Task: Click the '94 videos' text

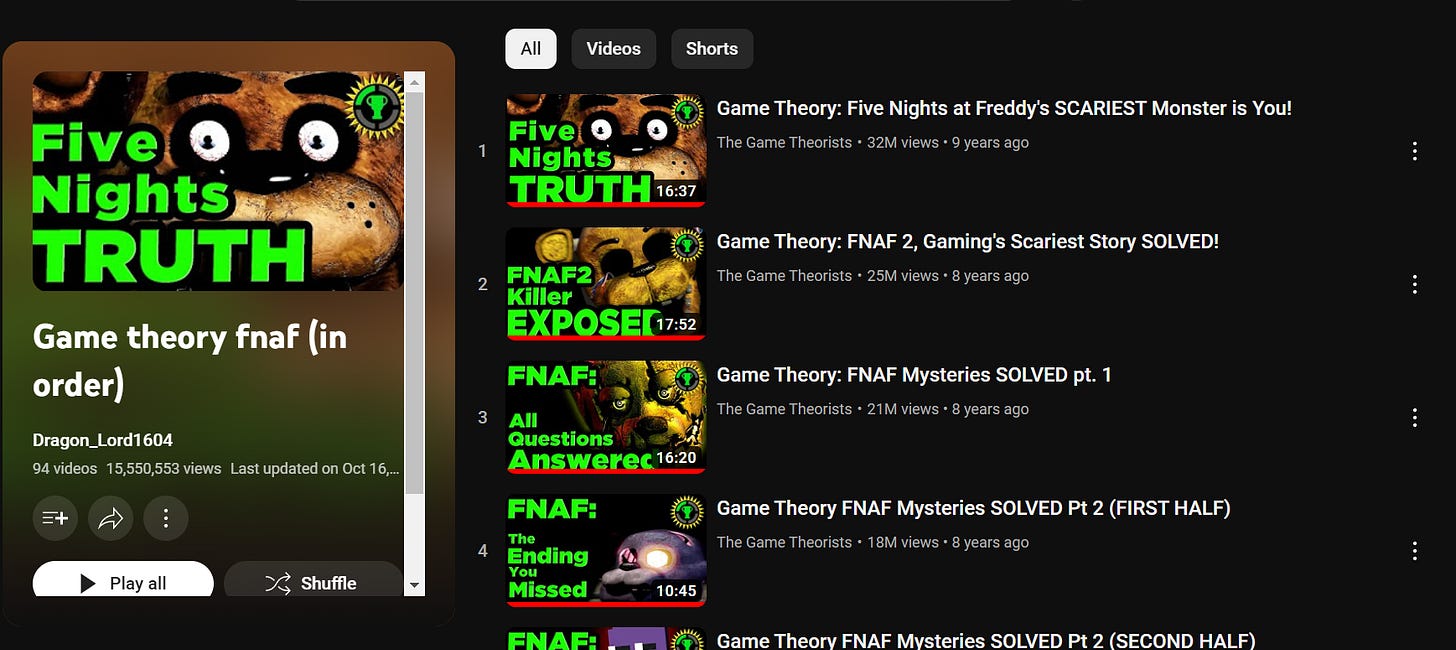Action: point(65,468)
